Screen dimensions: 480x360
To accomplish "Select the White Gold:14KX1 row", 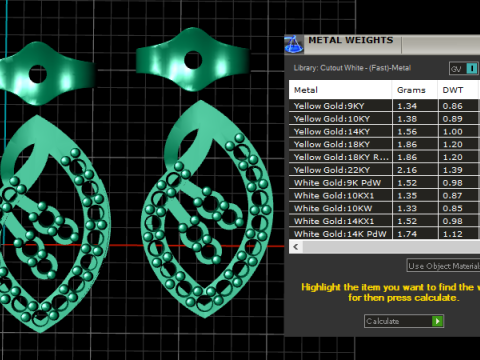I will pos(384,221).
